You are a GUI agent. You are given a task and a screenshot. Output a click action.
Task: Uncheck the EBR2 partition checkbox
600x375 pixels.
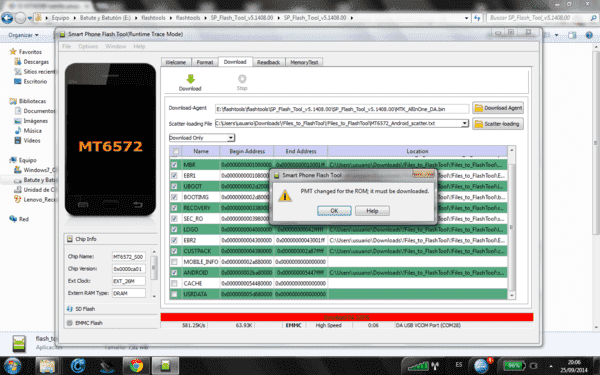pos(174,240)
